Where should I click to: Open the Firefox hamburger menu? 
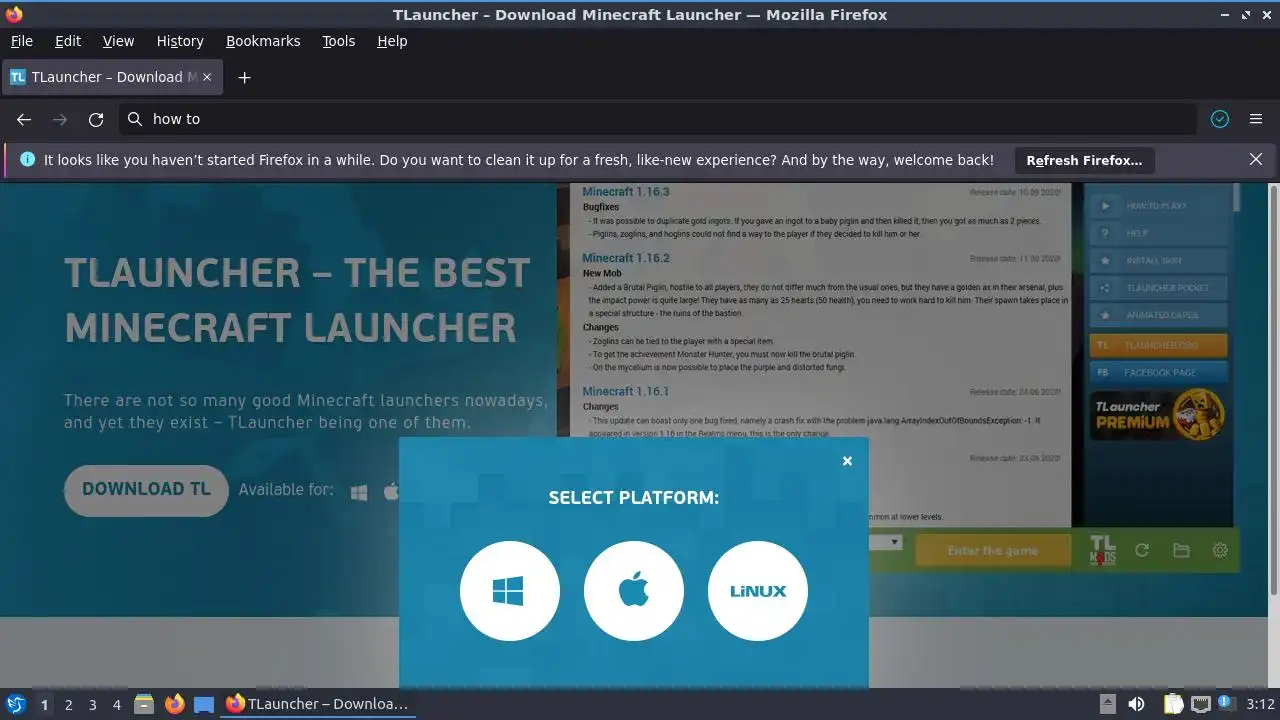[x=1256, y=119]
